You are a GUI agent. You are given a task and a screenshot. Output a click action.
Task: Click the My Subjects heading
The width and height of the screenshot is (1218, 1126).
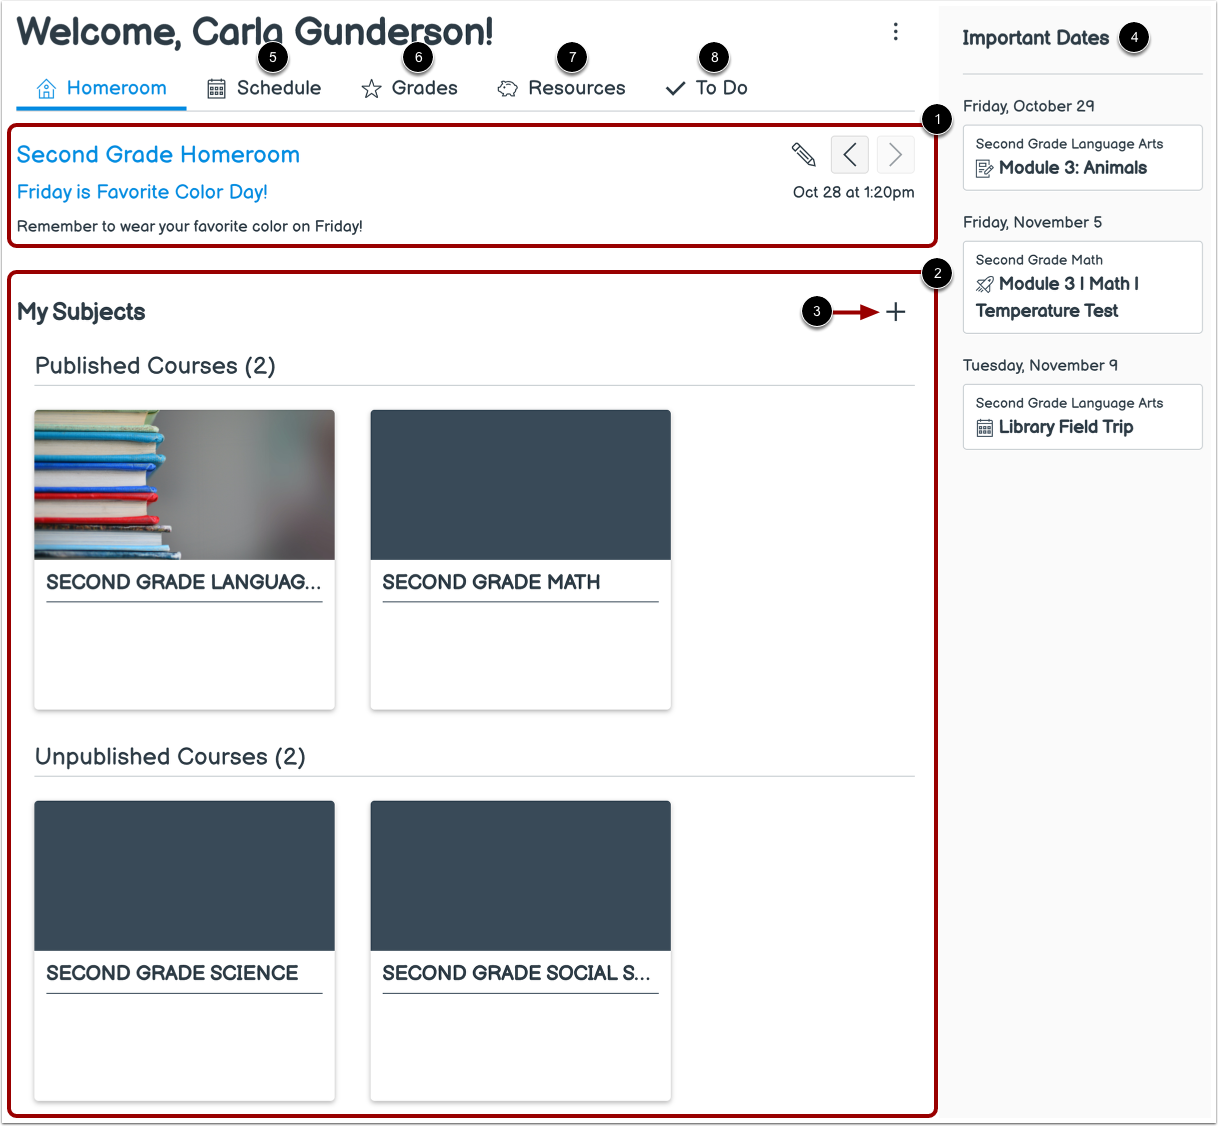coord(81,312)
